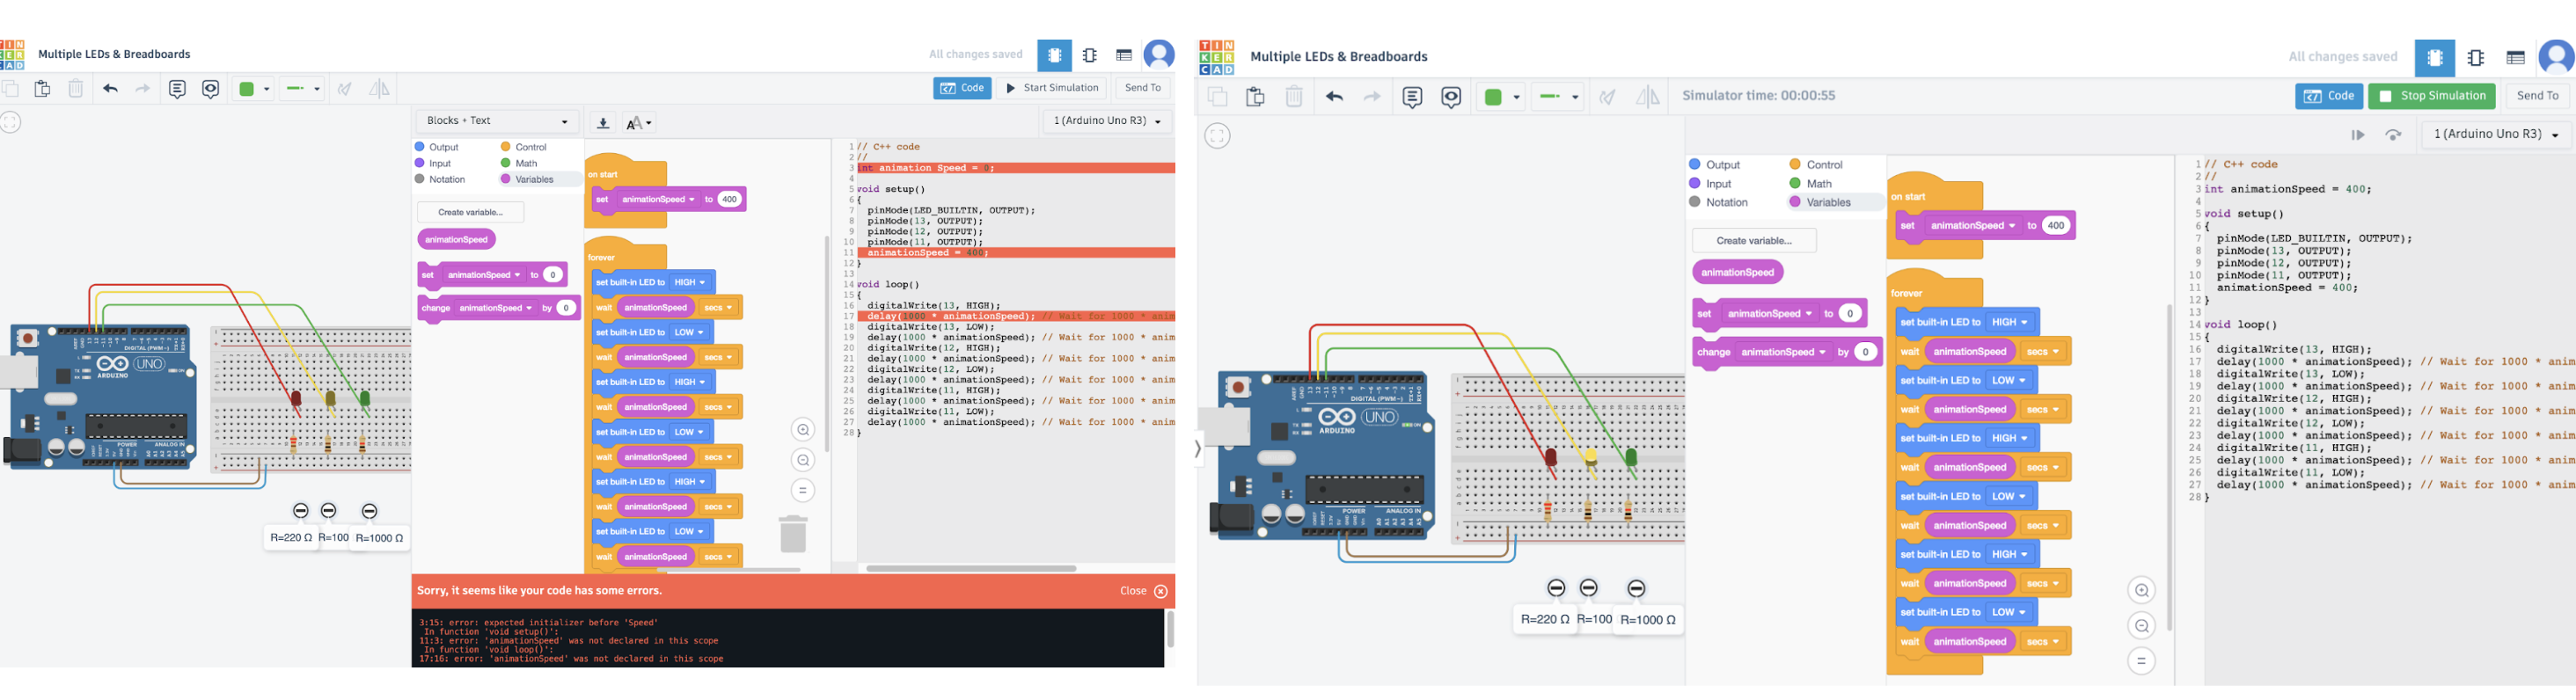Click undo arrow beside the Simulator time readout
2576x700 pixels.
click(x=1334, y=97)
